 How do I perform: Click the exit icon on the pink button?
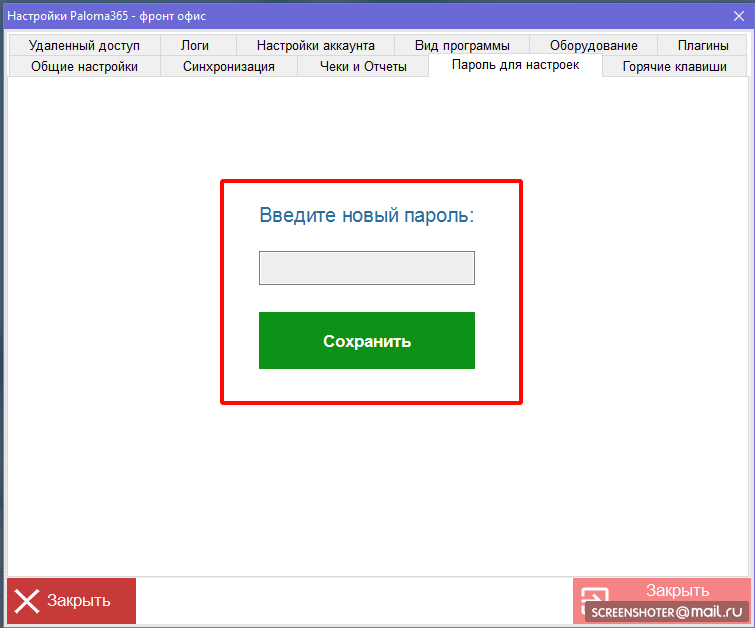tap(595, 598)
